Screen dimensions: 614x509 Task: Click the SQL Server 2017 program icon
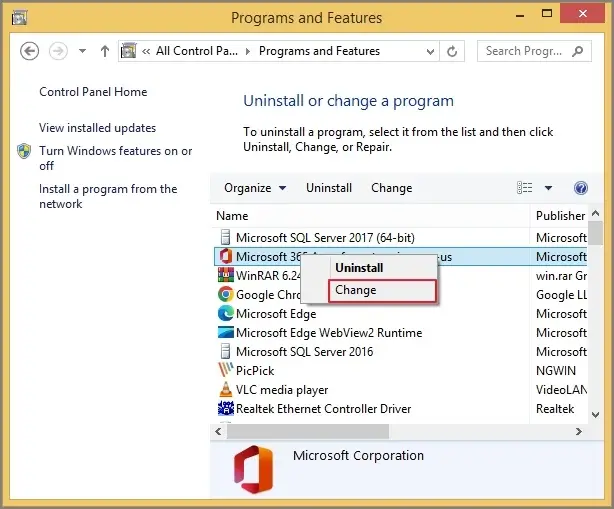coord(225,237)
